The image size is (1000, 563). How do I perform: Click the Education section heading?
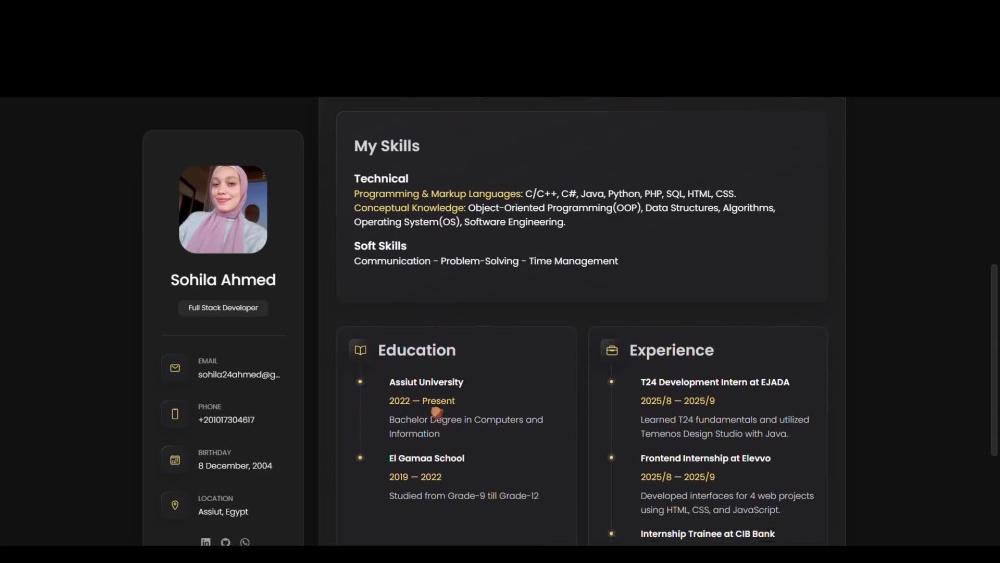point(416,350)
